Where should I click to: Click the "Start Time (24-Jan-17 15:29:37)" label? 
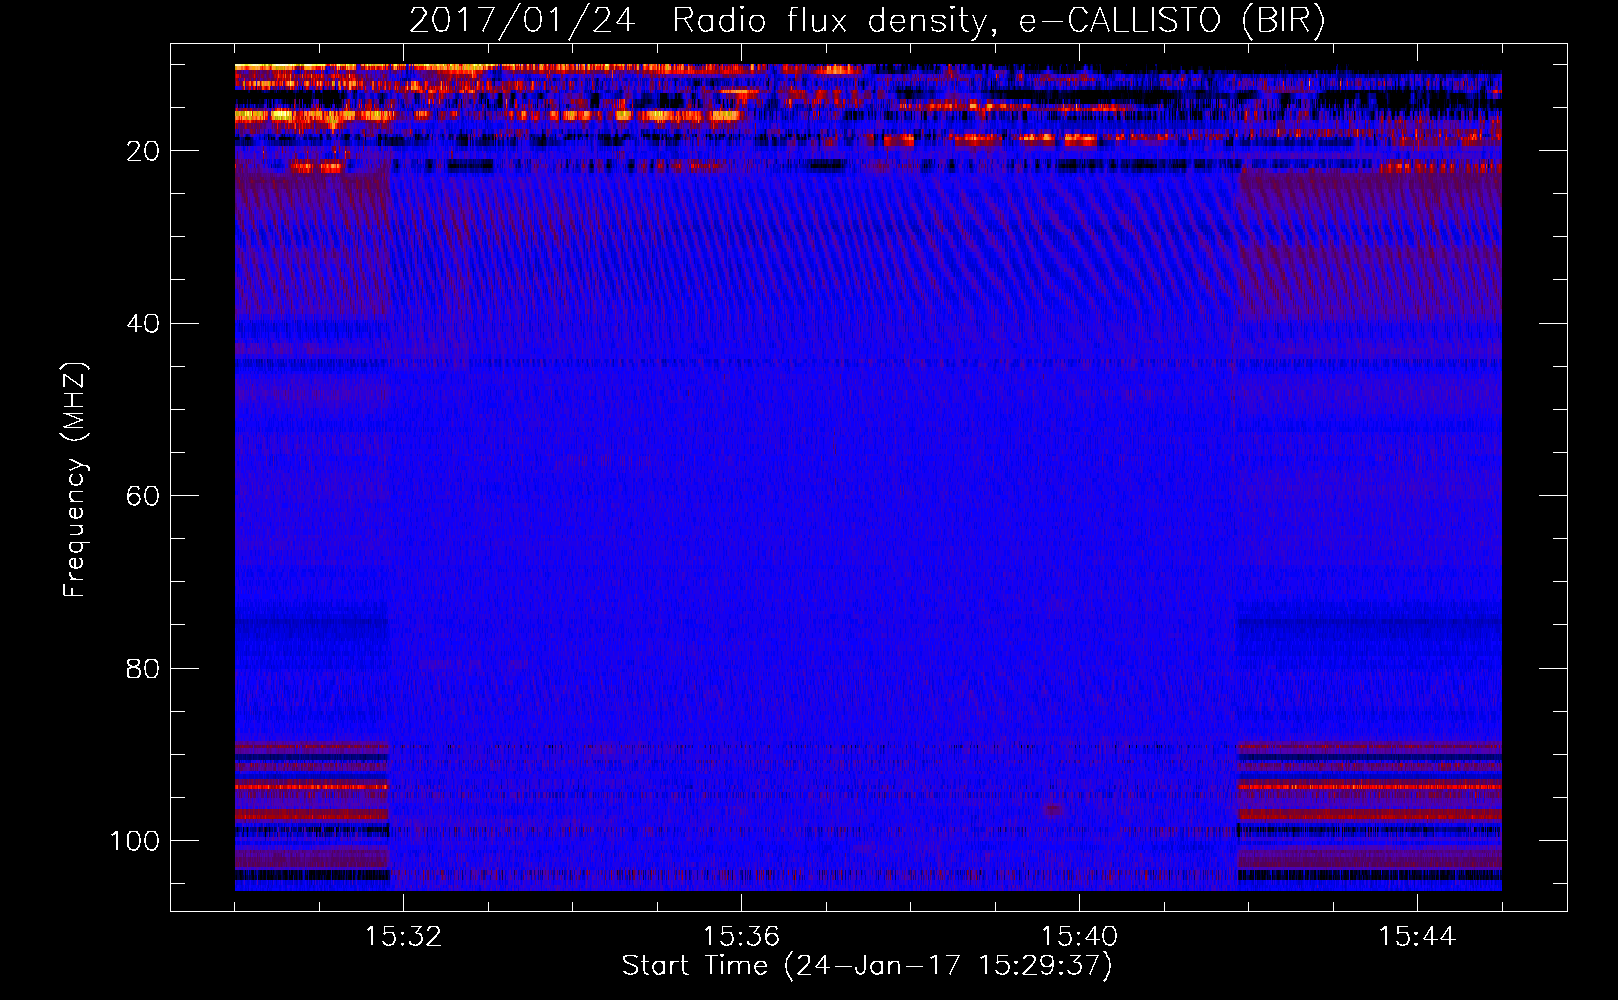click(867, 966)
